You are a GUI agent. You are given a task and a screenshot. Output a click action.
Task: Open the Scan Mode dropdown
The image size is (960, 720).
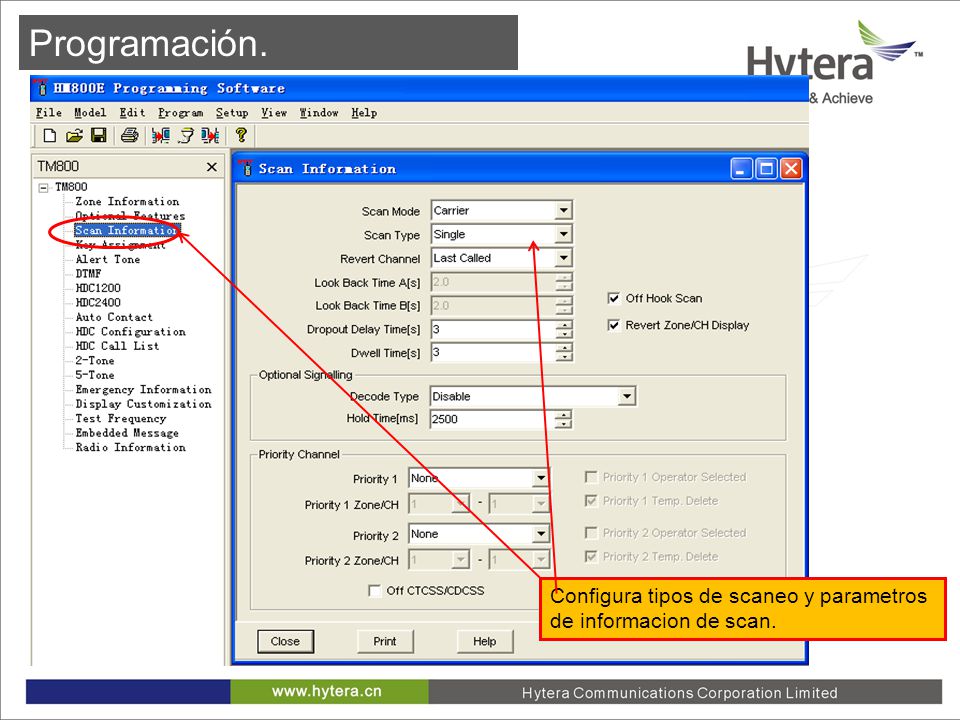pyautogui.click(x=563, y=211)
